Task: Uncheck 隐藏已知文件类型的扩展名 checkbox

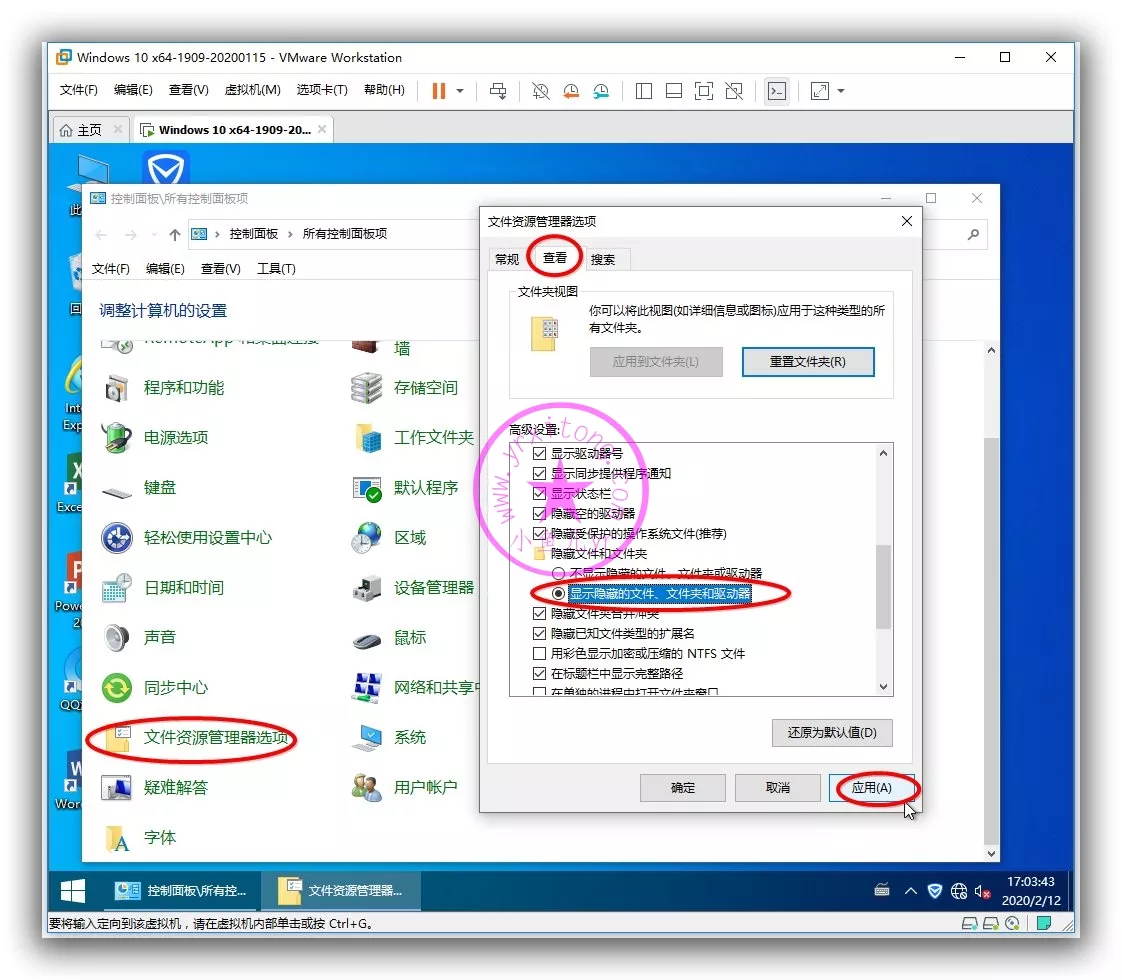Action: coord(540,634)
